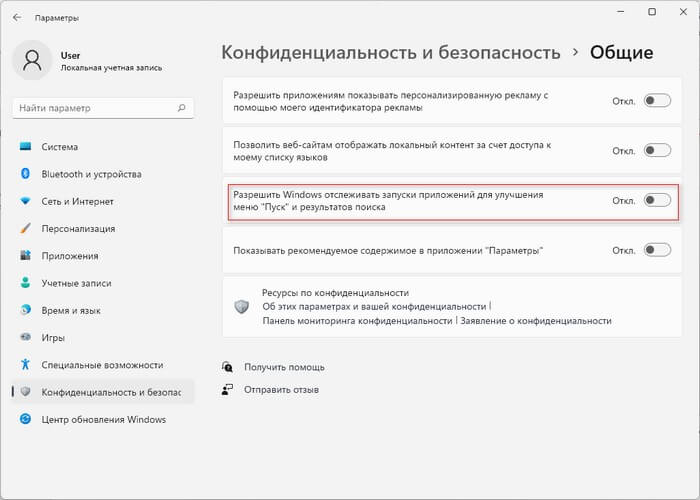This screenshot has width=700, height=500.
Task: Click the Центр обновления Windows icon
Action: click(x=25, y=419)
